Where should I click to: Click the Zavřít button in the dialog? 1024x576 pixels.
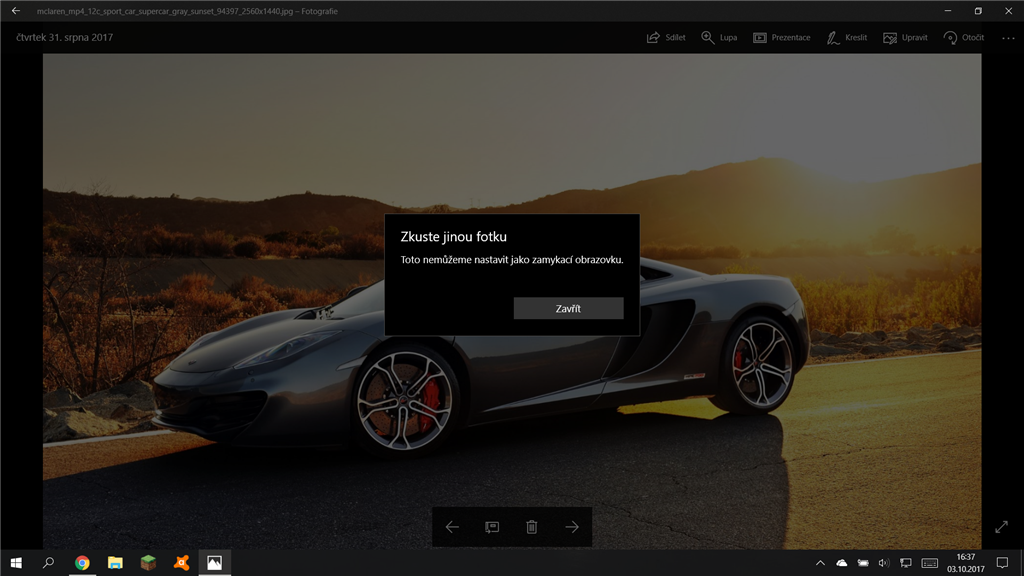click(568, 309)
